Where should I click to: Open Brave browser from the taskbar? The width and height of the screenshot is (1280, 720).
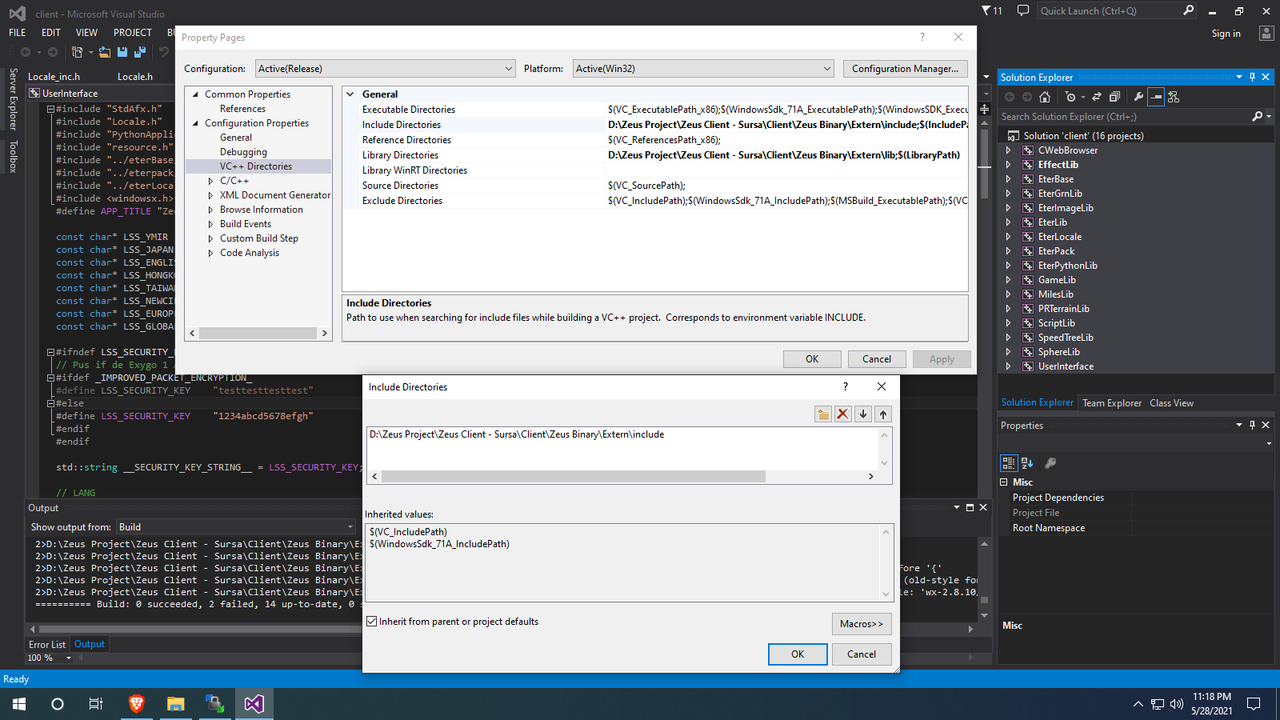[x=135, y=704]
